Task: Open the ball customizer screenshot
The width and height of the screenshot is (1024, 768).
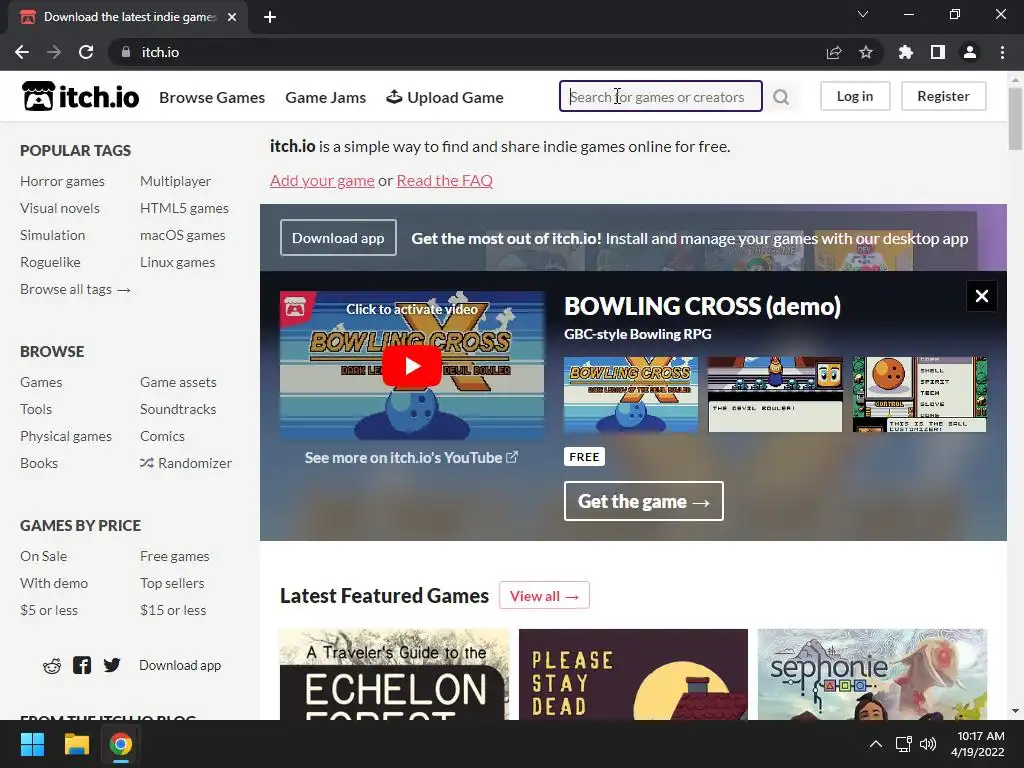Action: click(920, 394)
